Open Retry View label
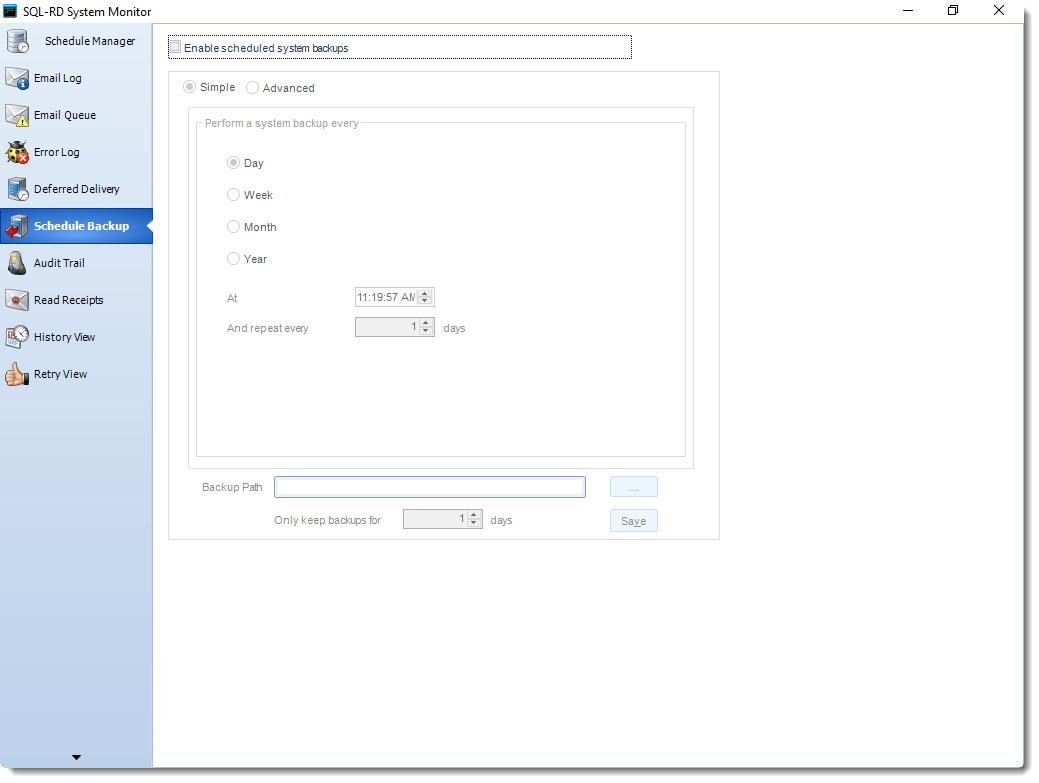1039x783 pixels. [x=60, y=374]
